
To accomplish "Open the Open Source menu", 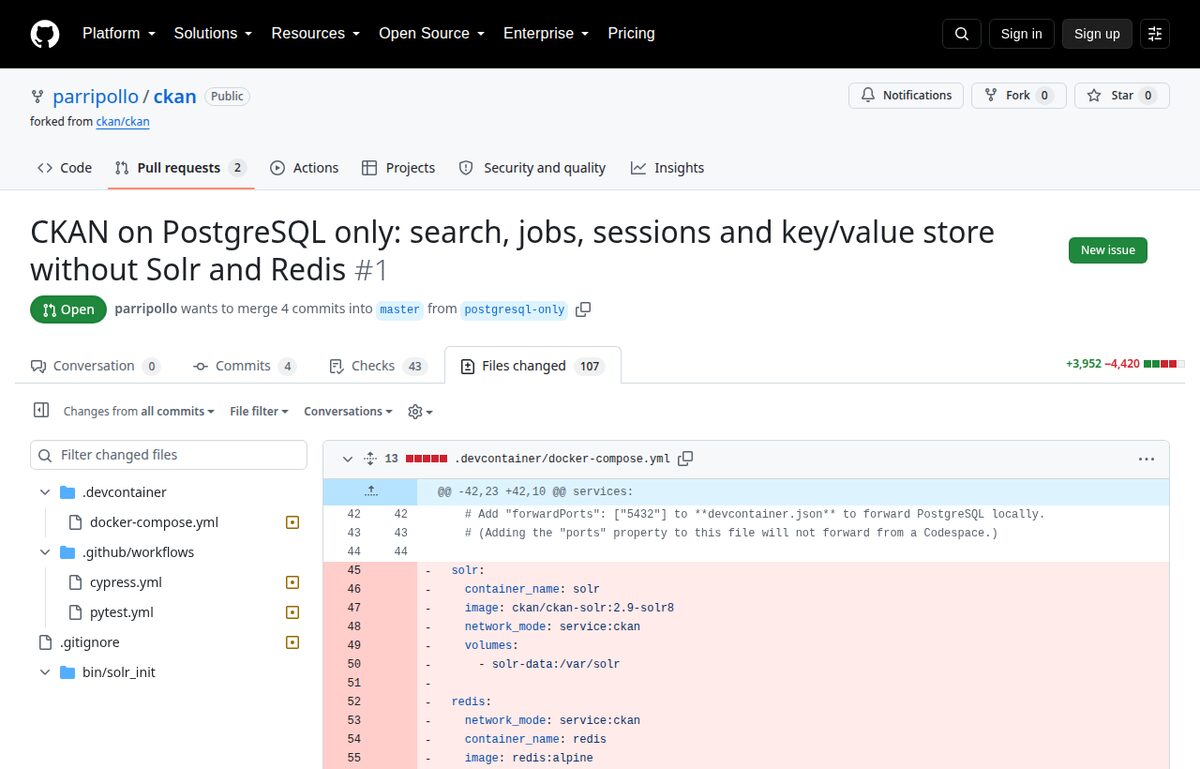I will click(x=431, y=33).
